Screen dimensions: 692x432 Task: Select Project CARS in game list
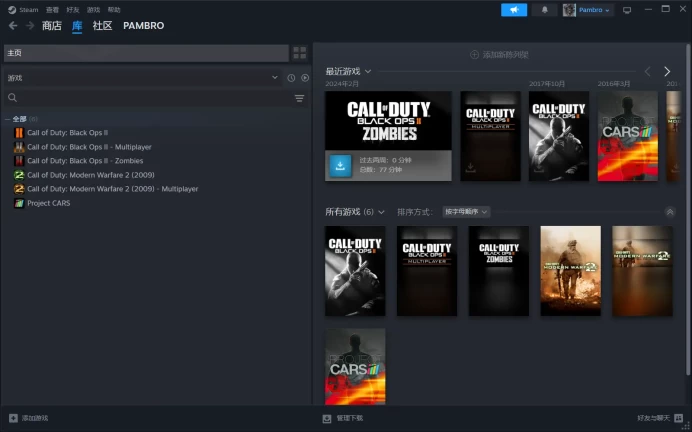pyautogui.click(x=49, y=203)
